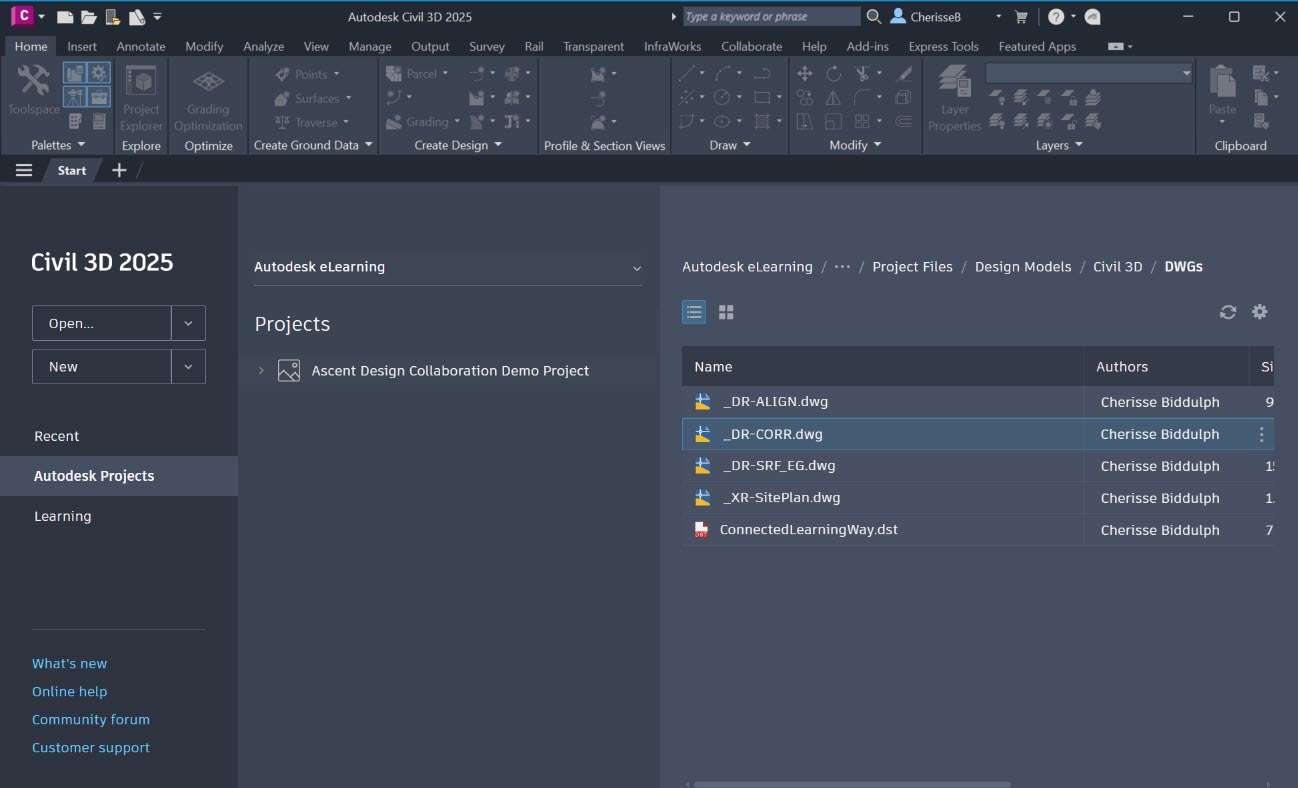Switch to list view
The height and width of the screenshot is (788, 1298).
[694, 312]
